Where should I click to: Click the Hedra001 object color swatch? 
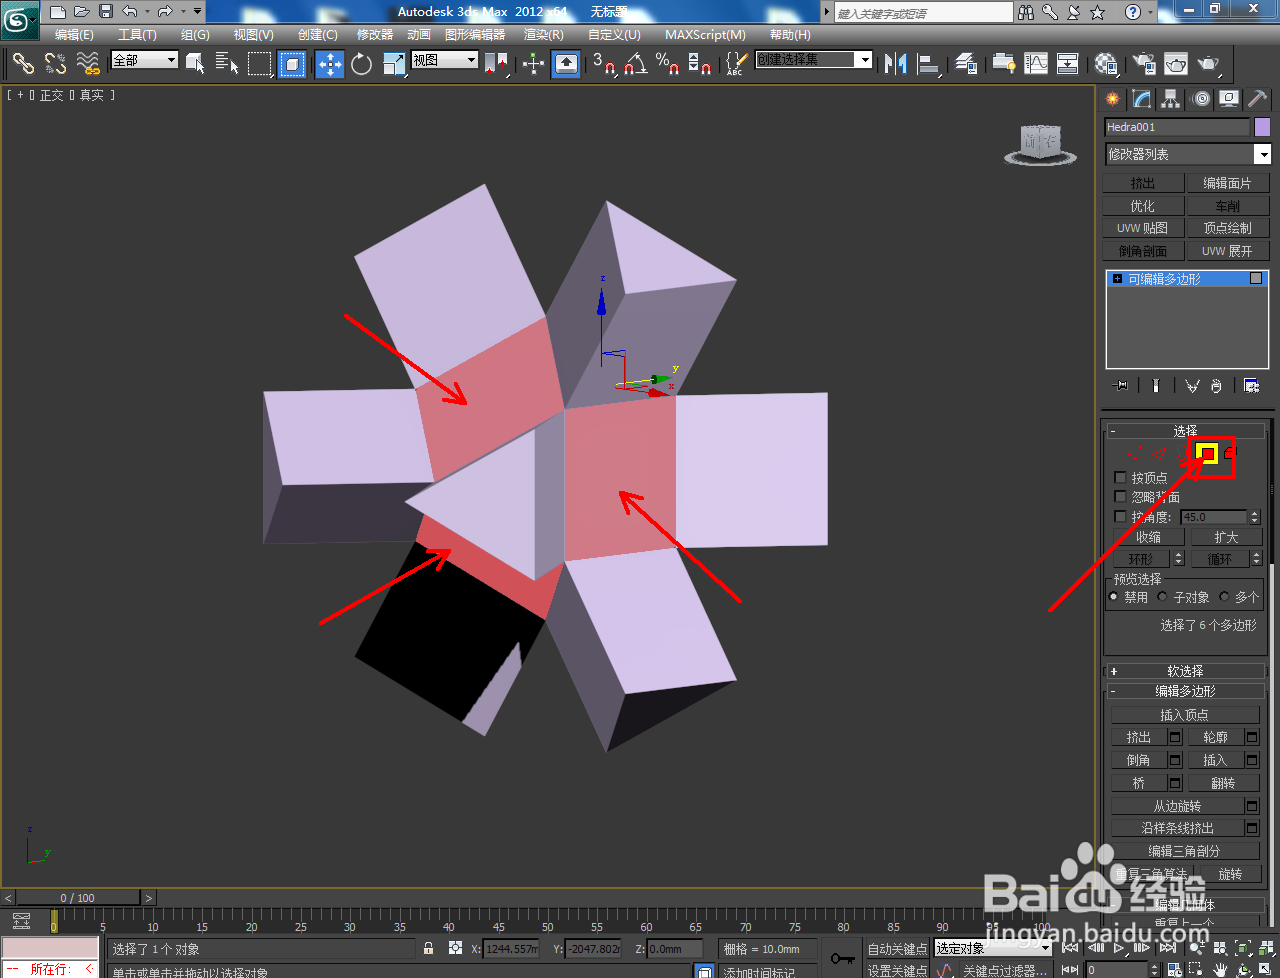(x=1262, y=127)
